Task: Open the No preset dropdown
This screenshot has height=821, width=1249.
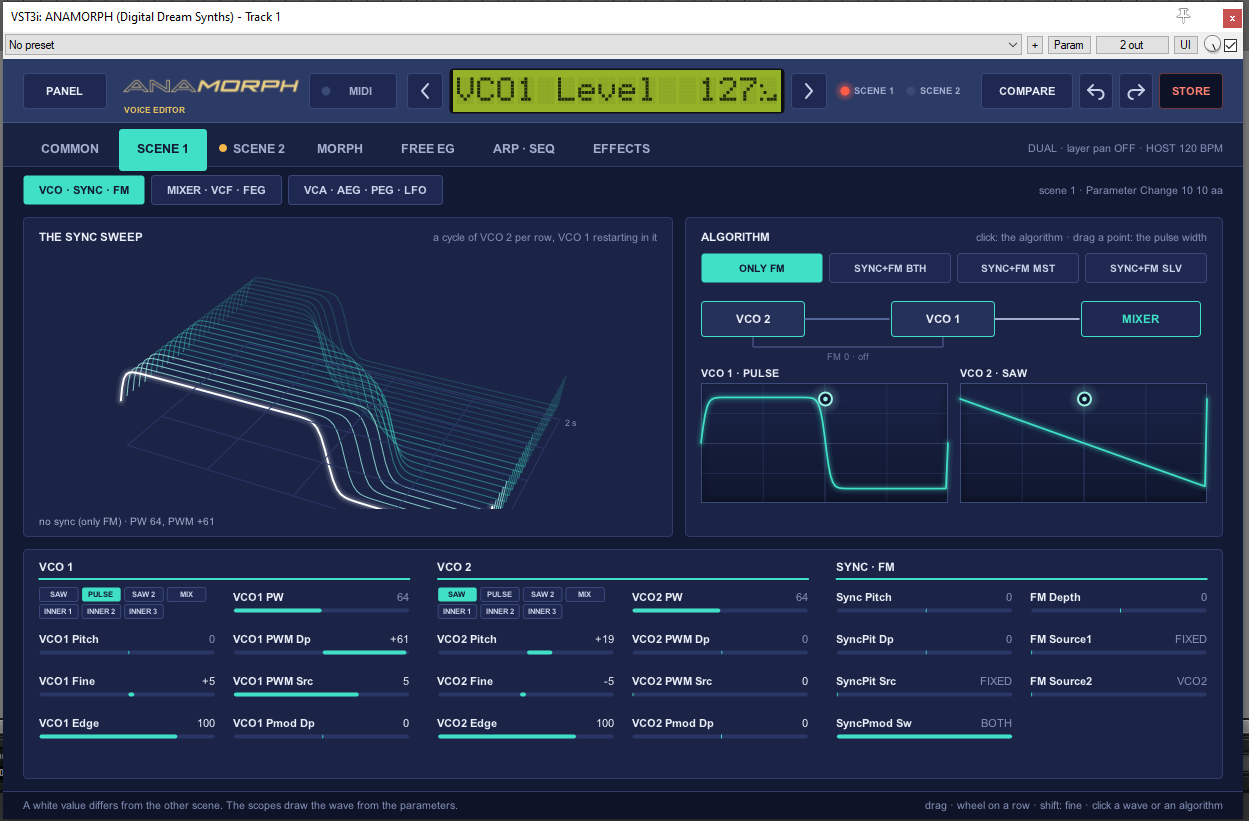Action: click(x=514, y=45)
